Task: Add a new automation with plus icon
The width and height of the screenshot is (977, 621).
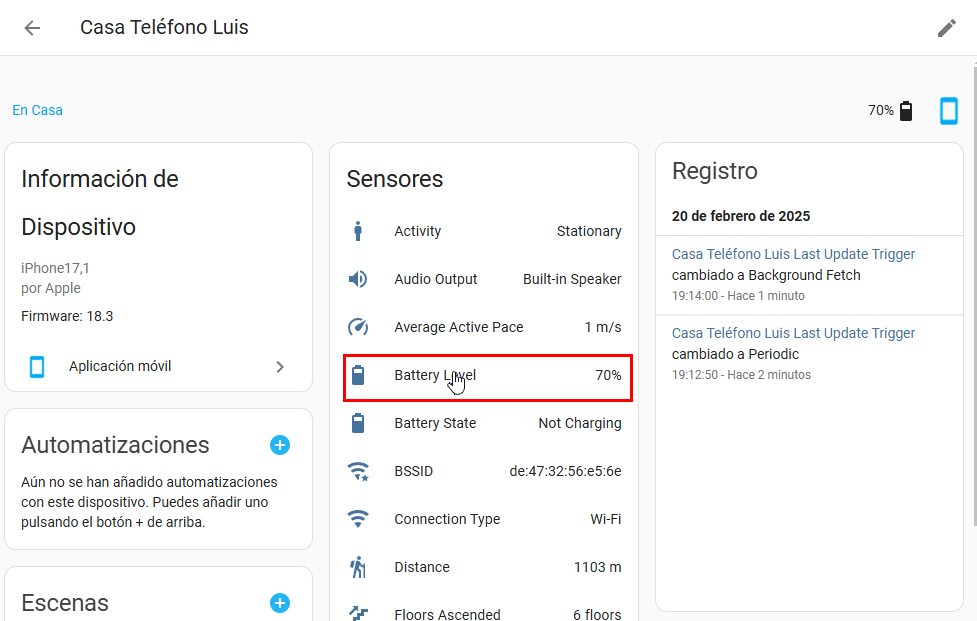Action: point(280,445)
